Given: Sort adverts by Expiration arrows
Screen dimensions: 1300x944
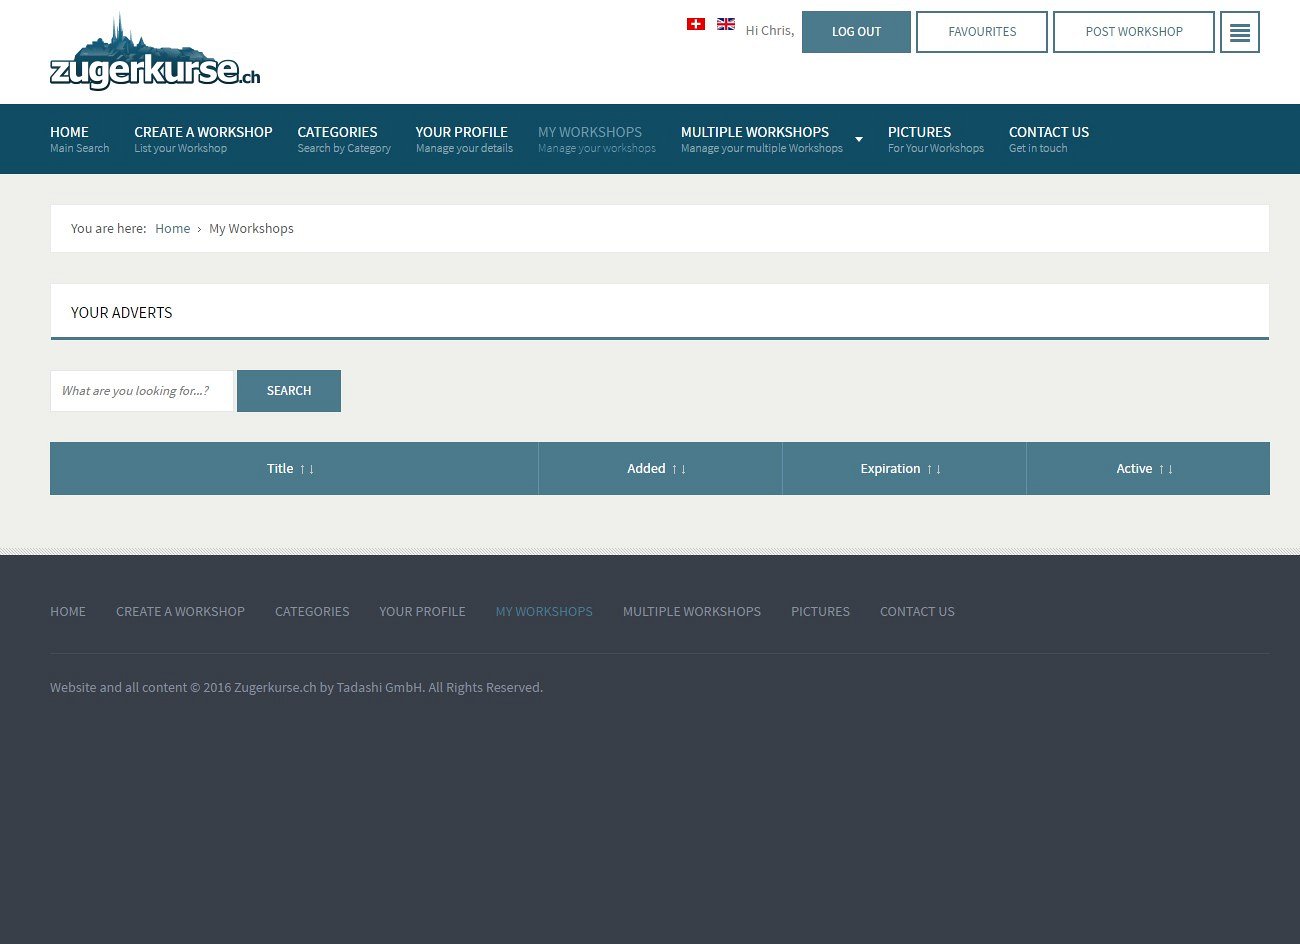Looking at the screenshot, I should click(933, 469).
